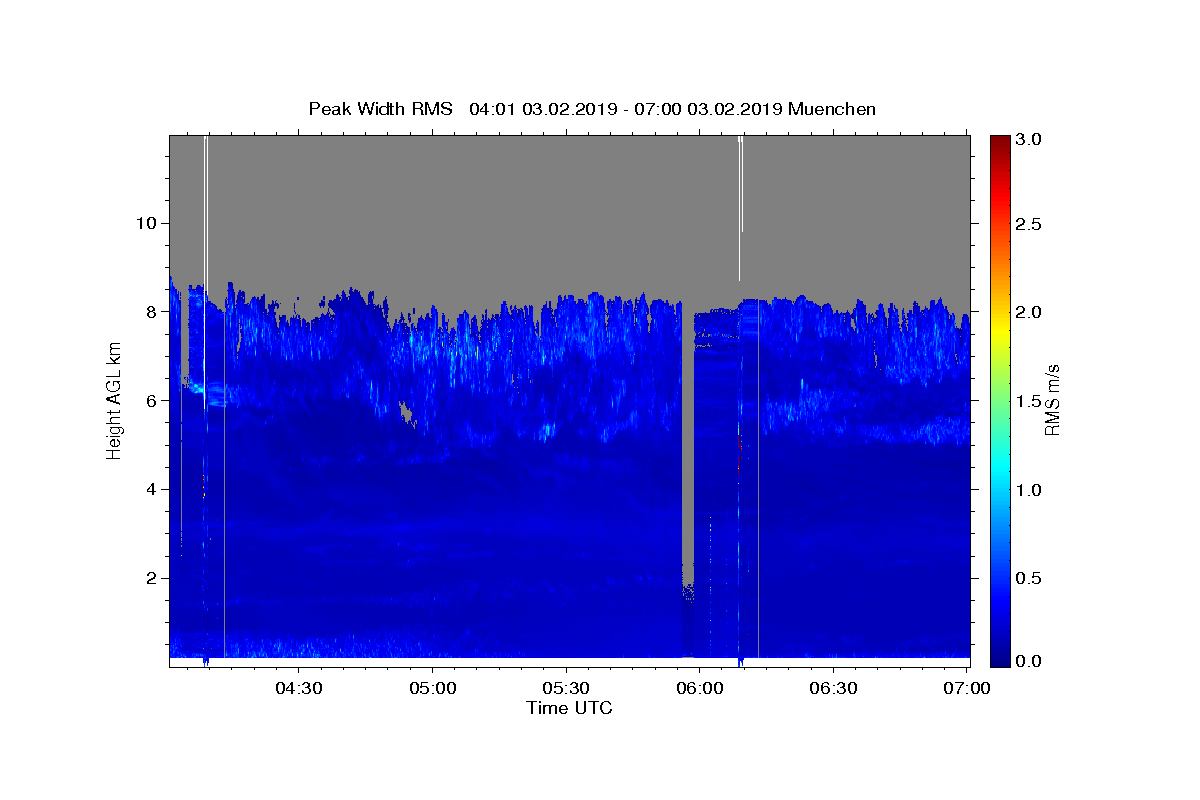This screenshot has width=1200, height=800.
Task: Click the colorbar label 'RMS m/s'
Action: [1052, 399]
